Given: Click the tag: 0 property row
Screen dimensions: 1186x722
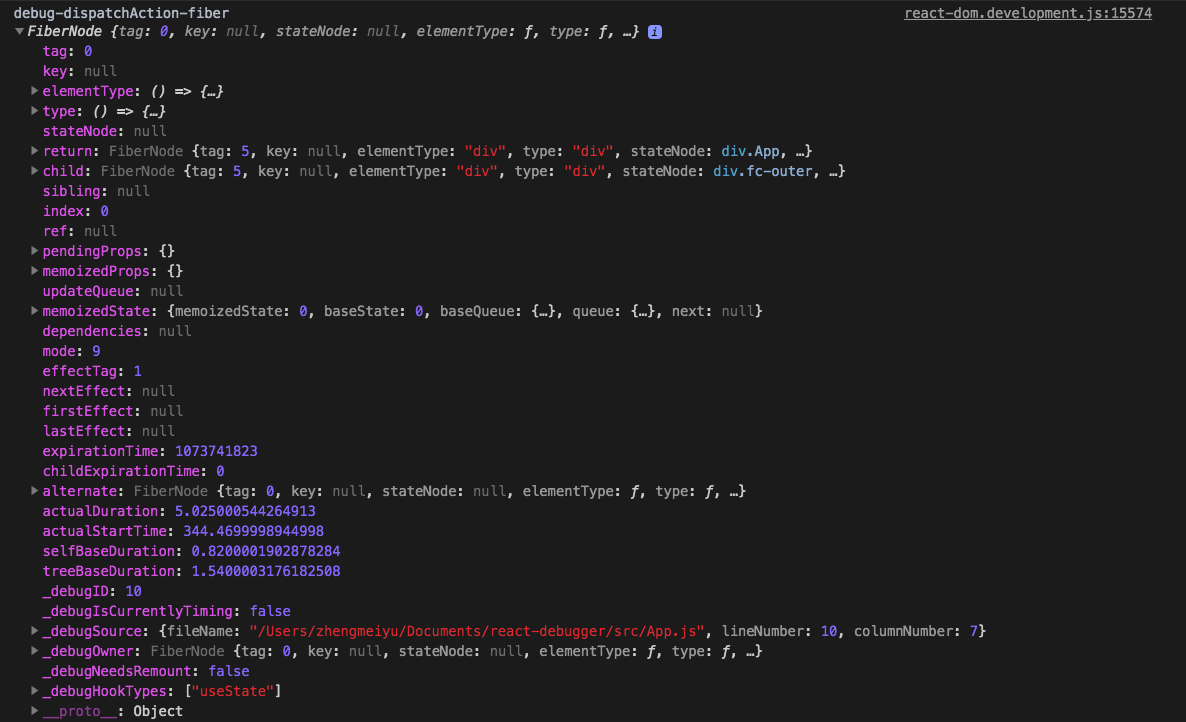Looking at the screenshot, I should [x=67, y=51].
